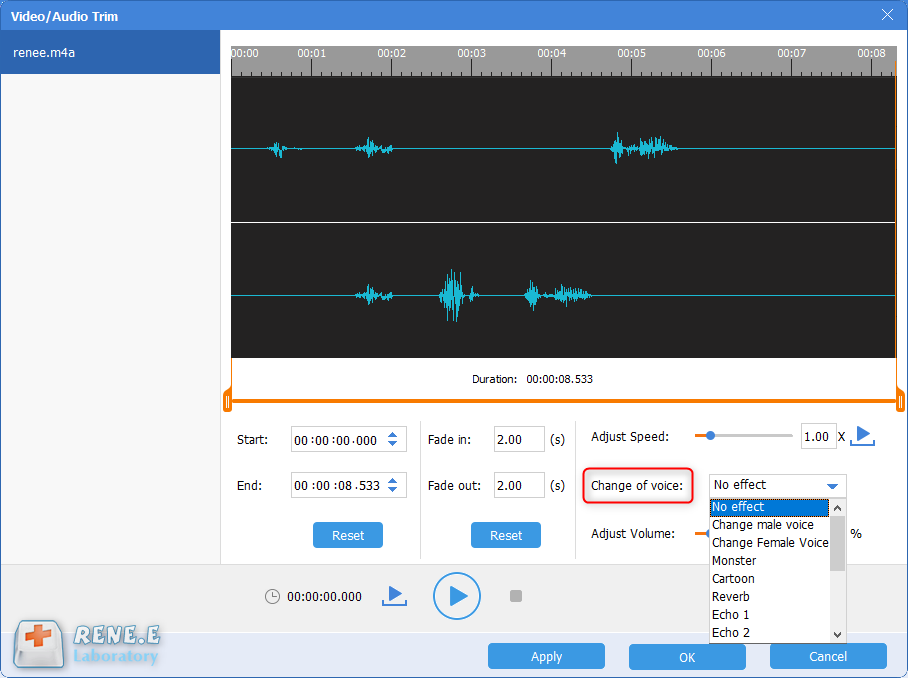The width and height of the screenshot is (908, 678).
Task: Click Apply button
Action: [546, 657]
